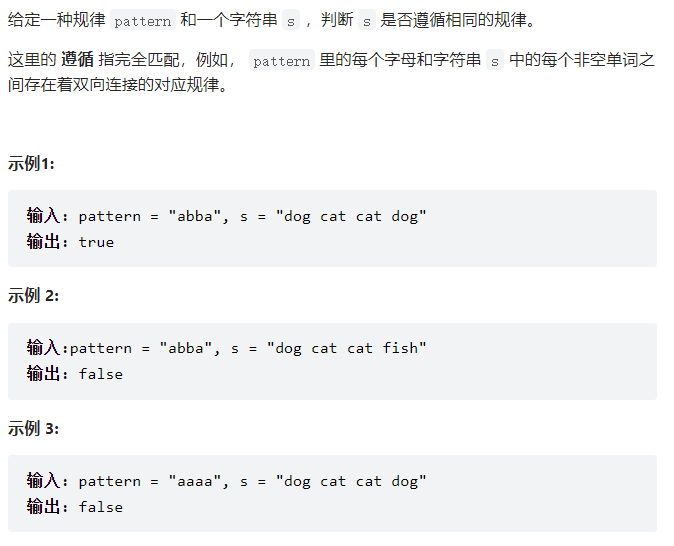This screenshot has width=674, height=546.
Task: Click the 示例1: heading
Action: 31,163
